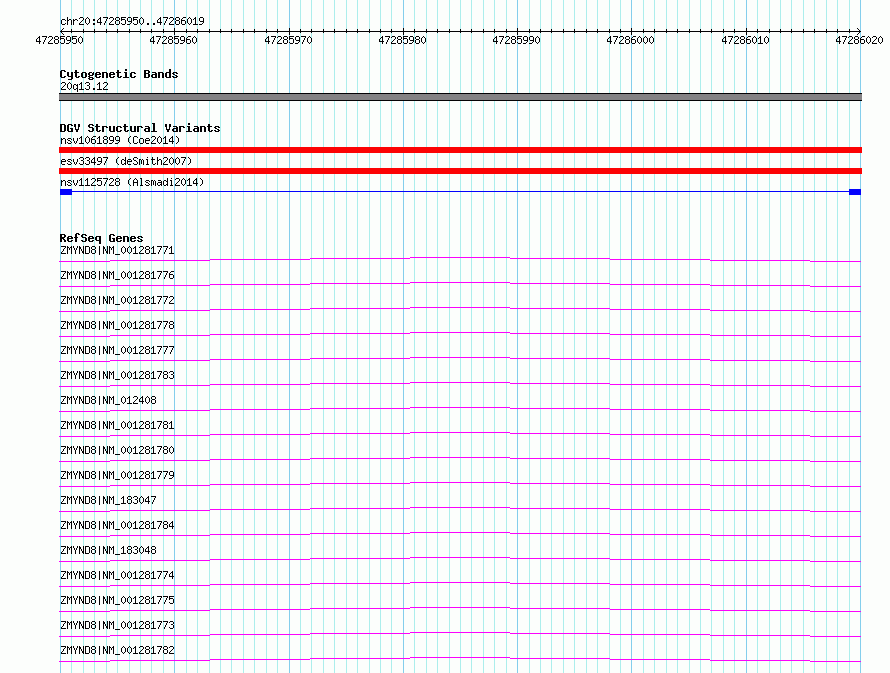
Task: Select transcript ZMYND8|NM_183047
Action: point(108,500)
